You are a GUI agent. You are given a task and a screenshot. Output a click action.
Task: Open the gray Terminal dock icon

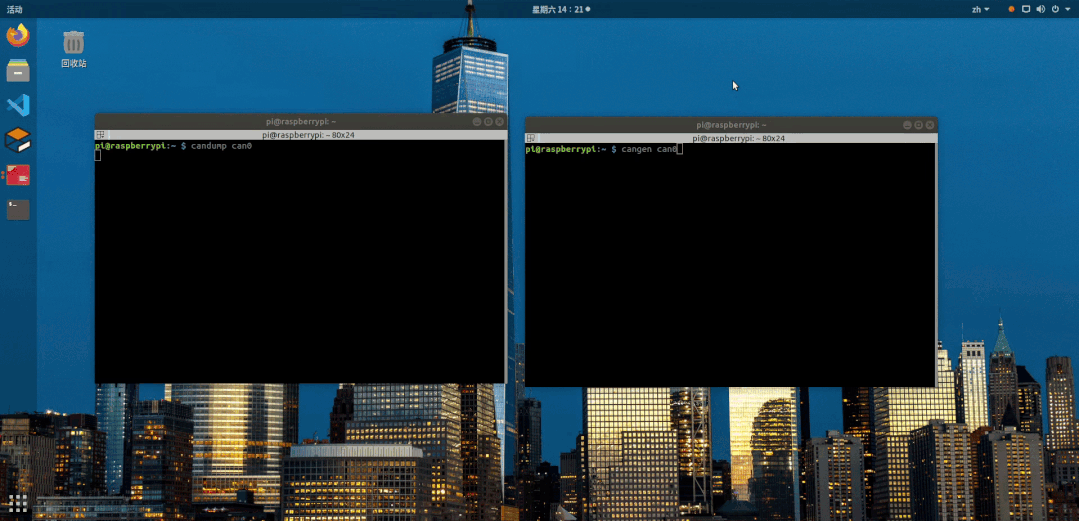pos(18,209)
